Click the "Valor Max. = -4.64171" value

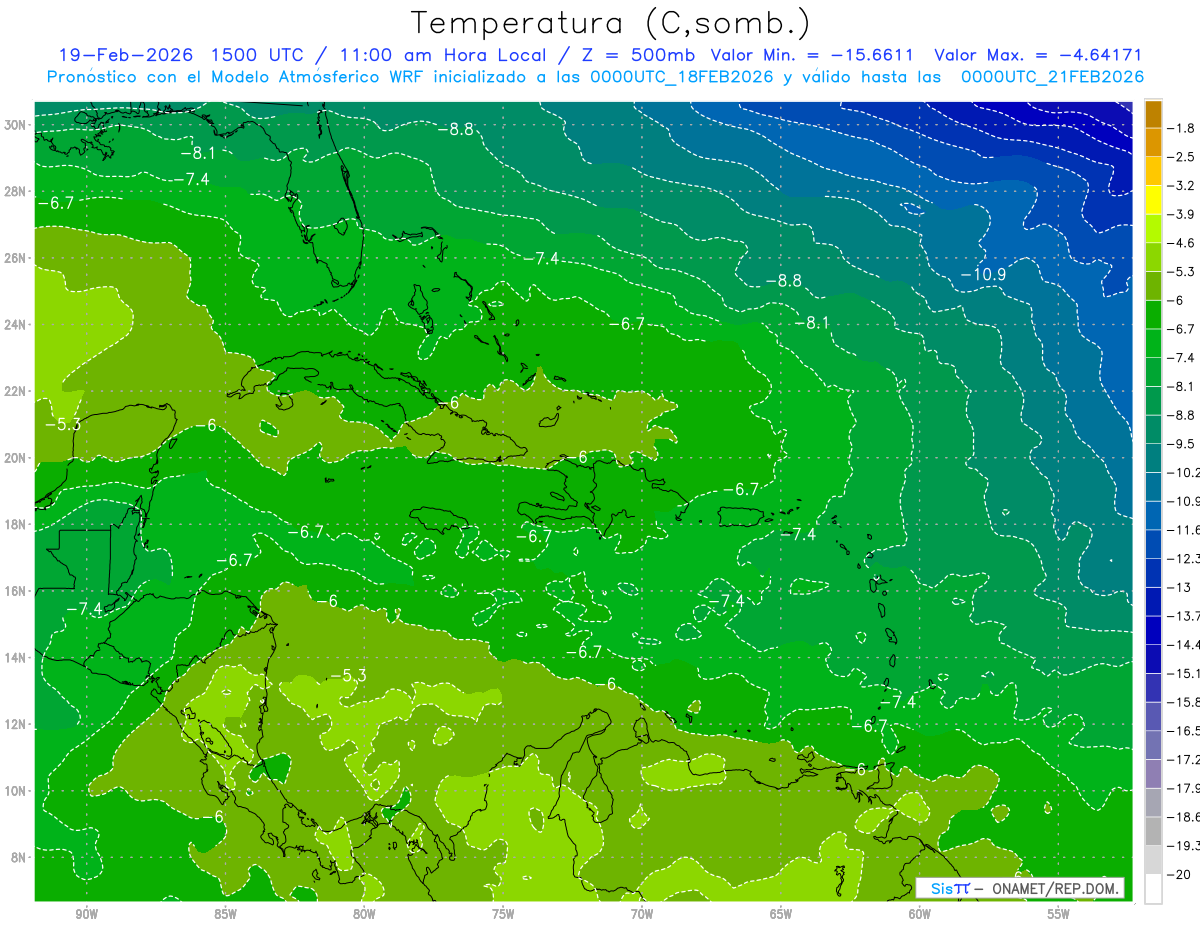pyautogui.click(x=1038, y=55)
